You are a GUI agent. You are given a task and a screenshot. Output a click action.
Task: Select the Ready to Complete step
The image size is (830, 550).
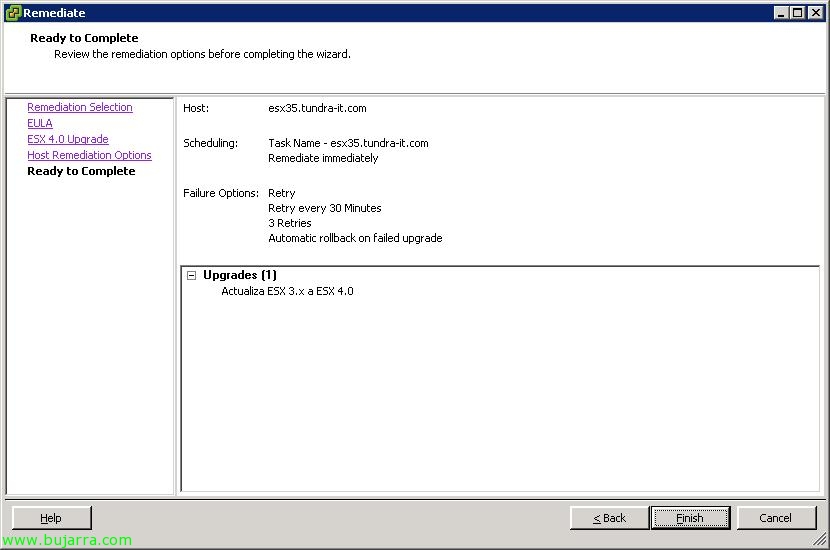pos(82,171)
